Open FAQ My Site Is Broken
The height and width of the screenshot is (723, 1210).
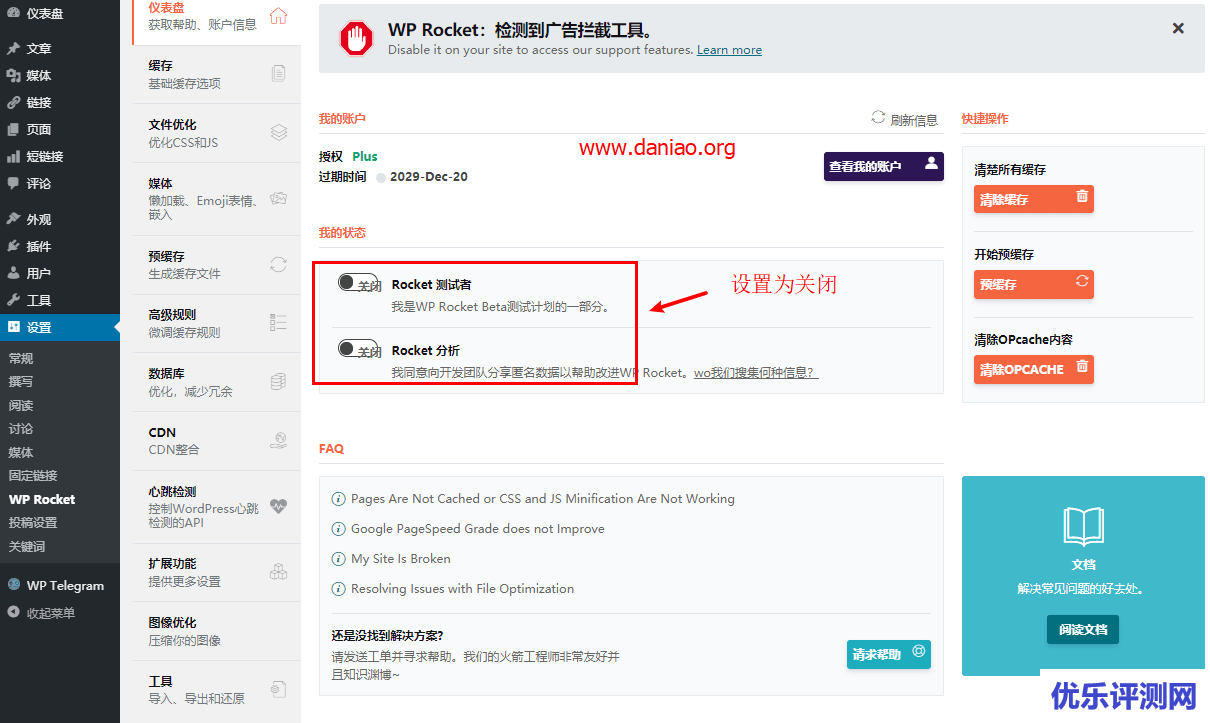pyautogui.click(x=400, y=558)
